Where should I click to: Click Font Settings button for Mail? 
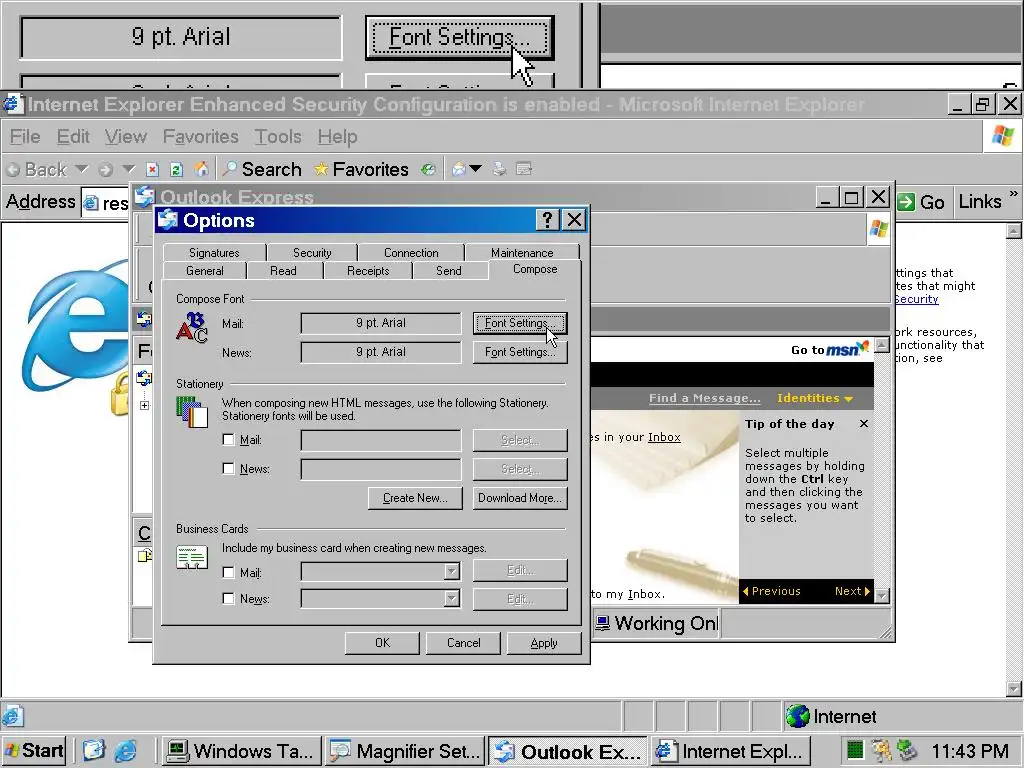520,323
